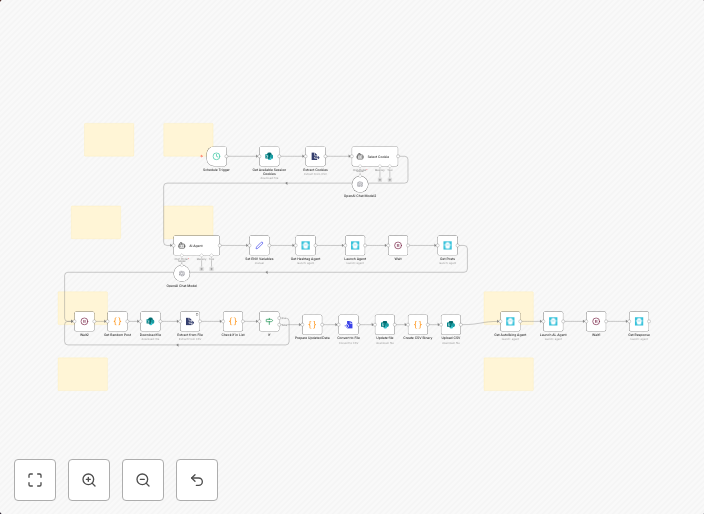Zoom in on the workflow canvas
The image size is (704, 514).
[89, 480]
